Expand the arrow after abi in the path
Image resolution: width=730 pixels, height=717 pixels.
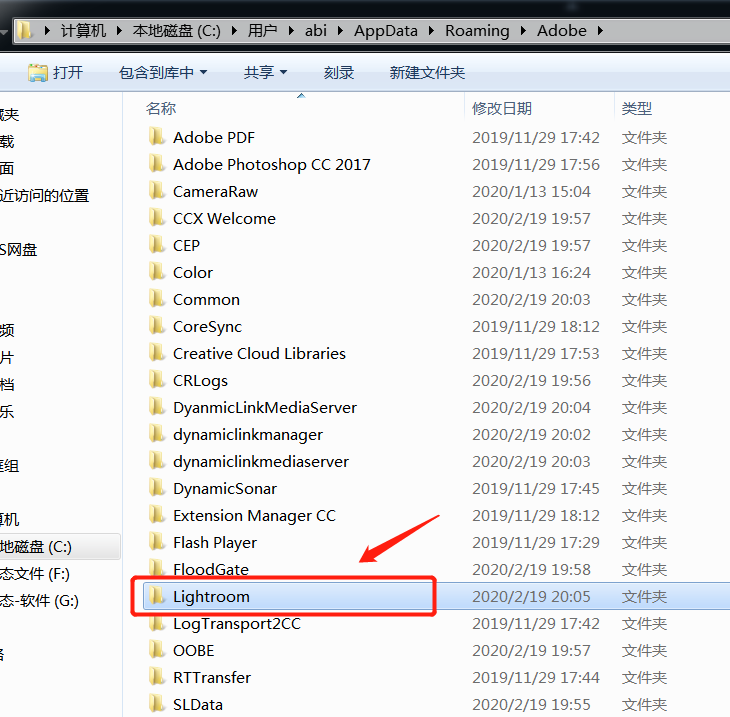pos(340,31)
